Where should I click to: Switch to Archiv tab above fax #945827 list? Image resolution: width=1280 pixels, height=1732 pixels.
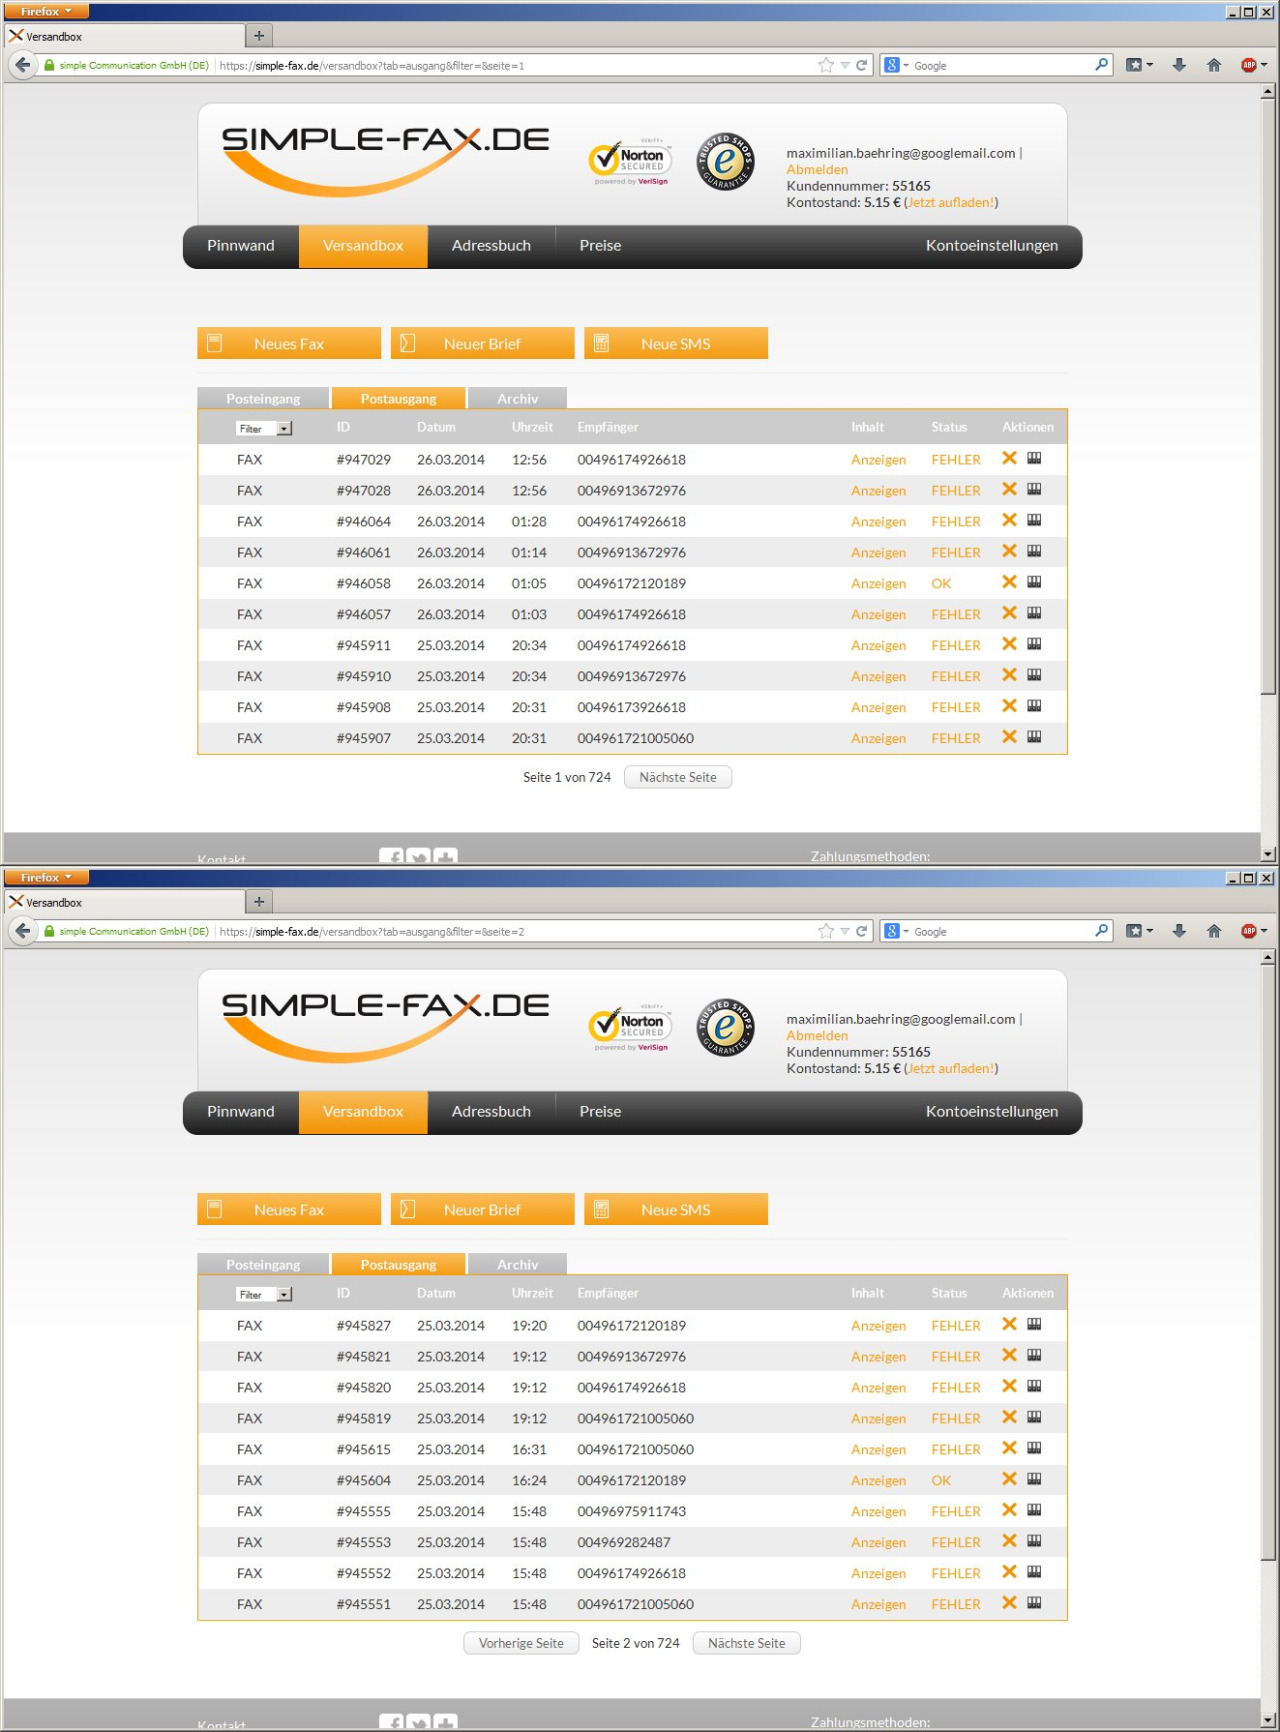(x=517, y=1265)
